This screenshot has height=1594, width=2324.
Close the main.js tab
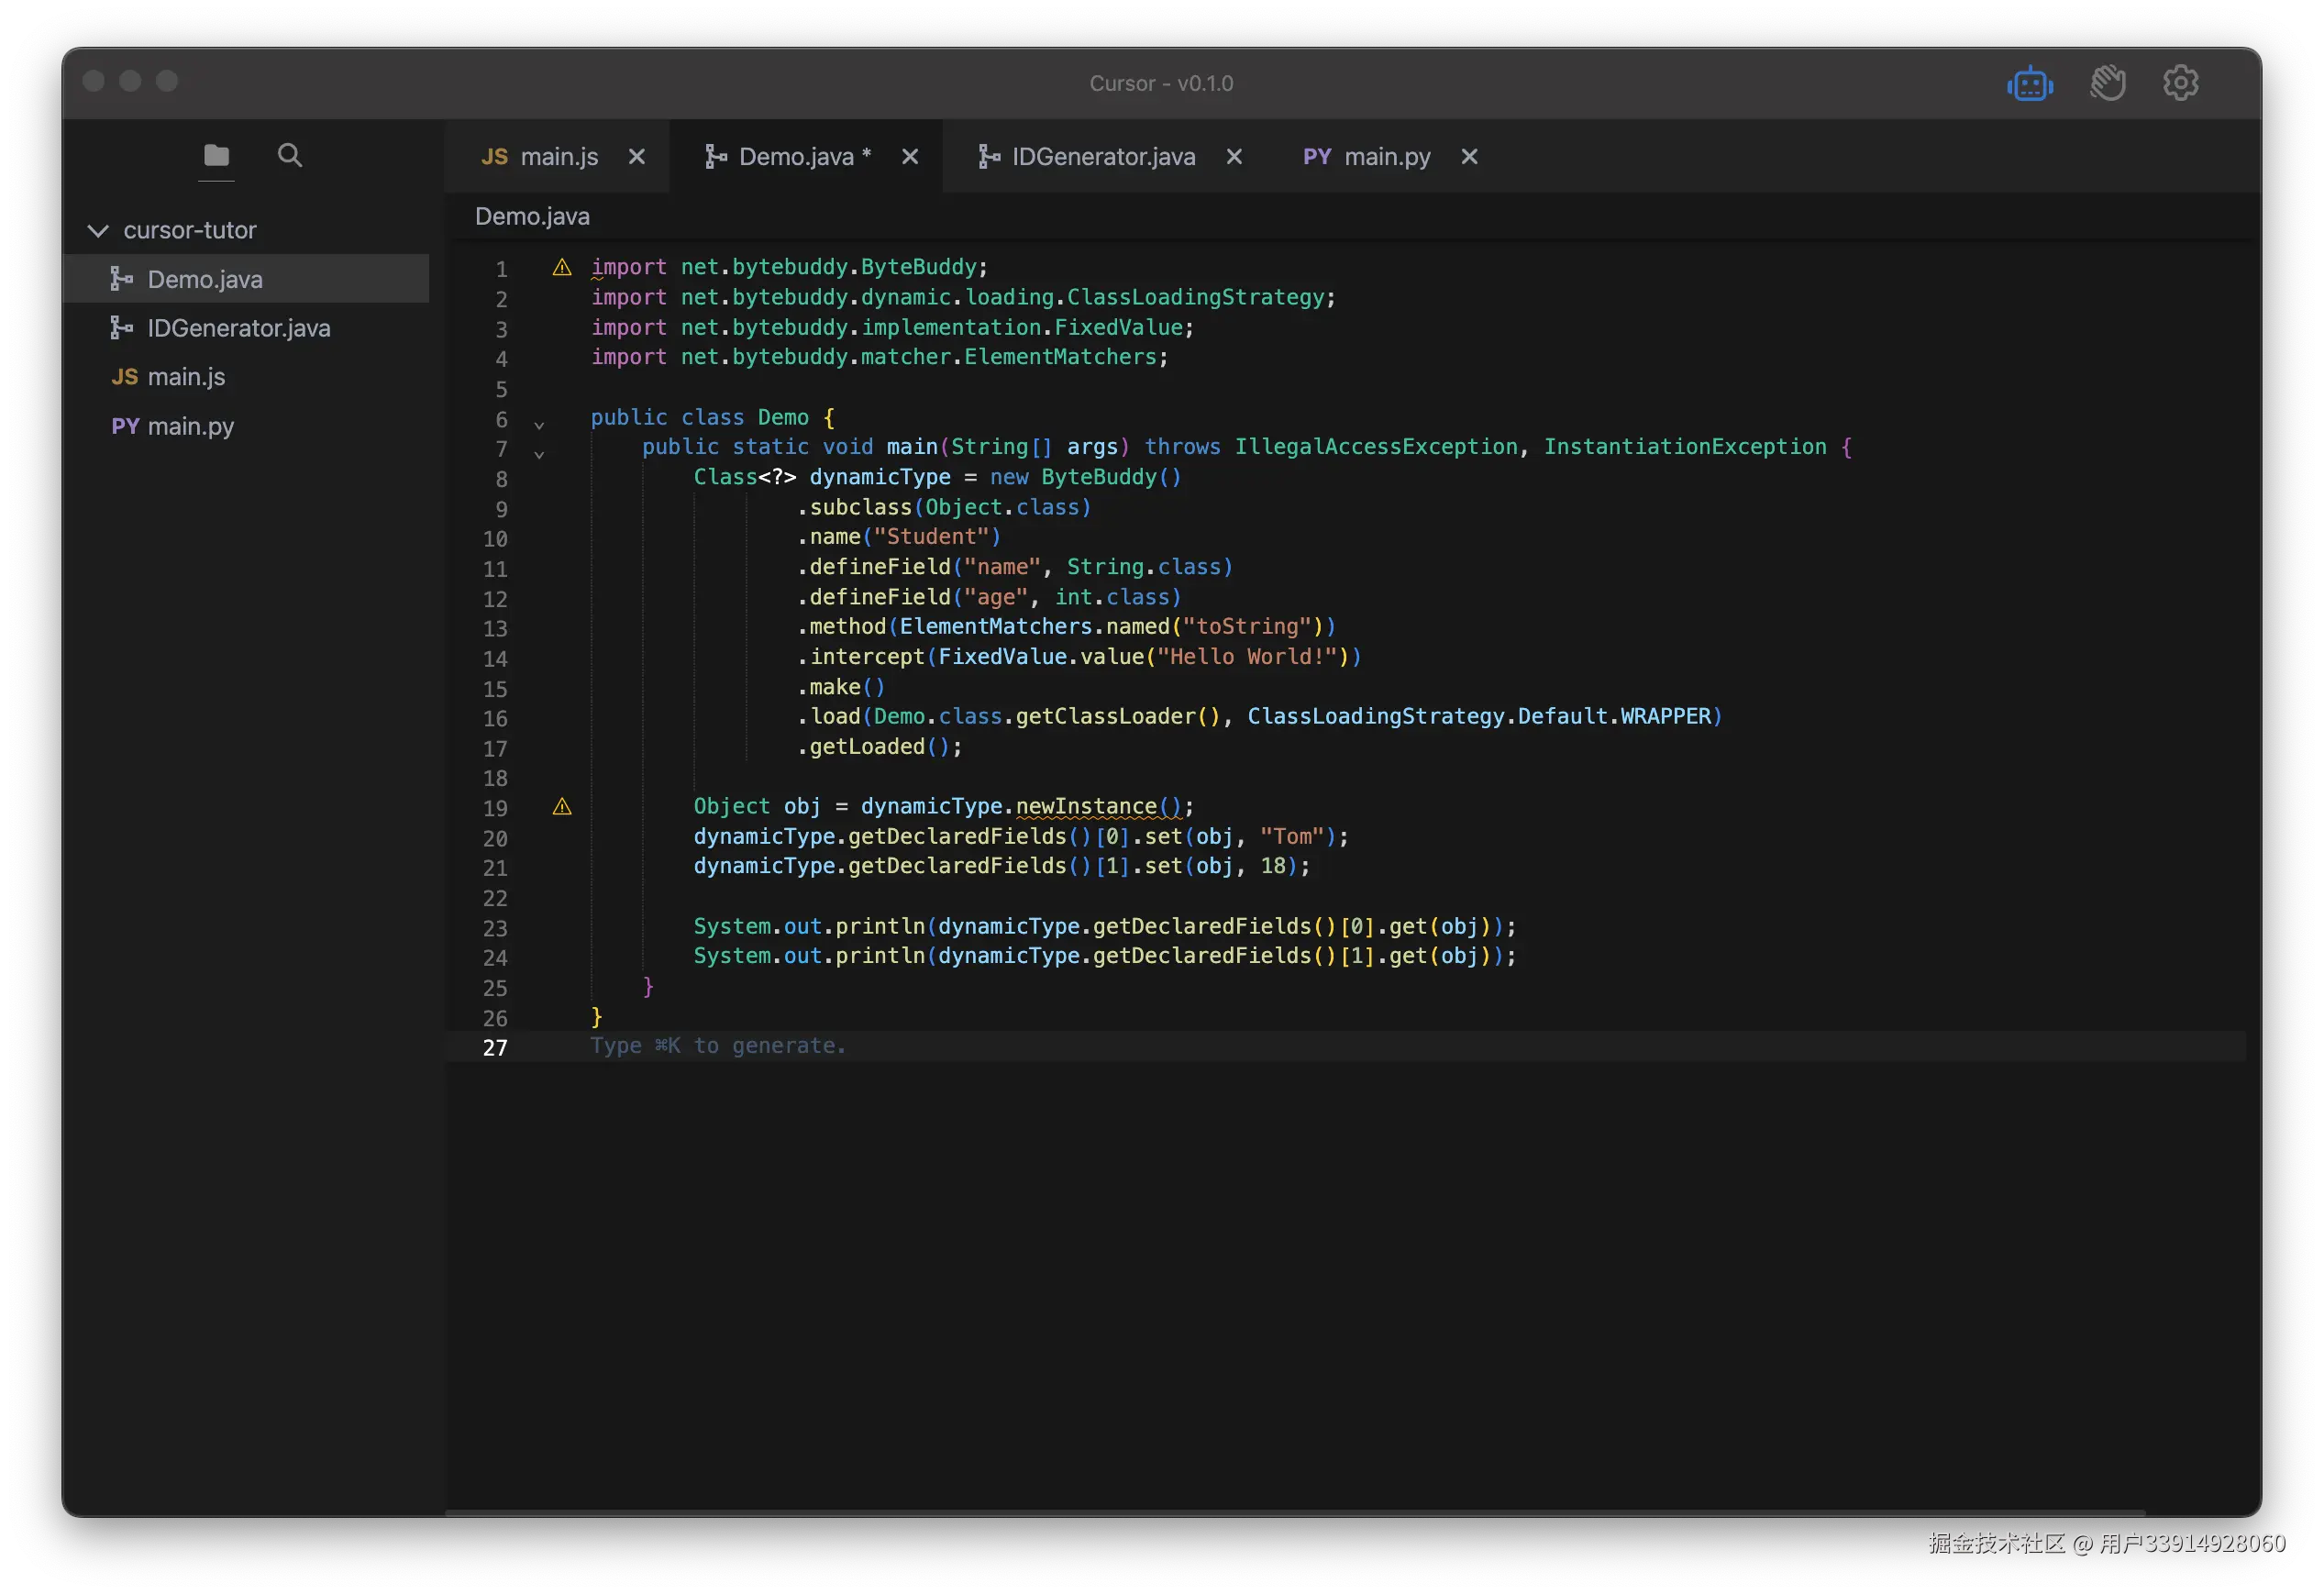636,157
